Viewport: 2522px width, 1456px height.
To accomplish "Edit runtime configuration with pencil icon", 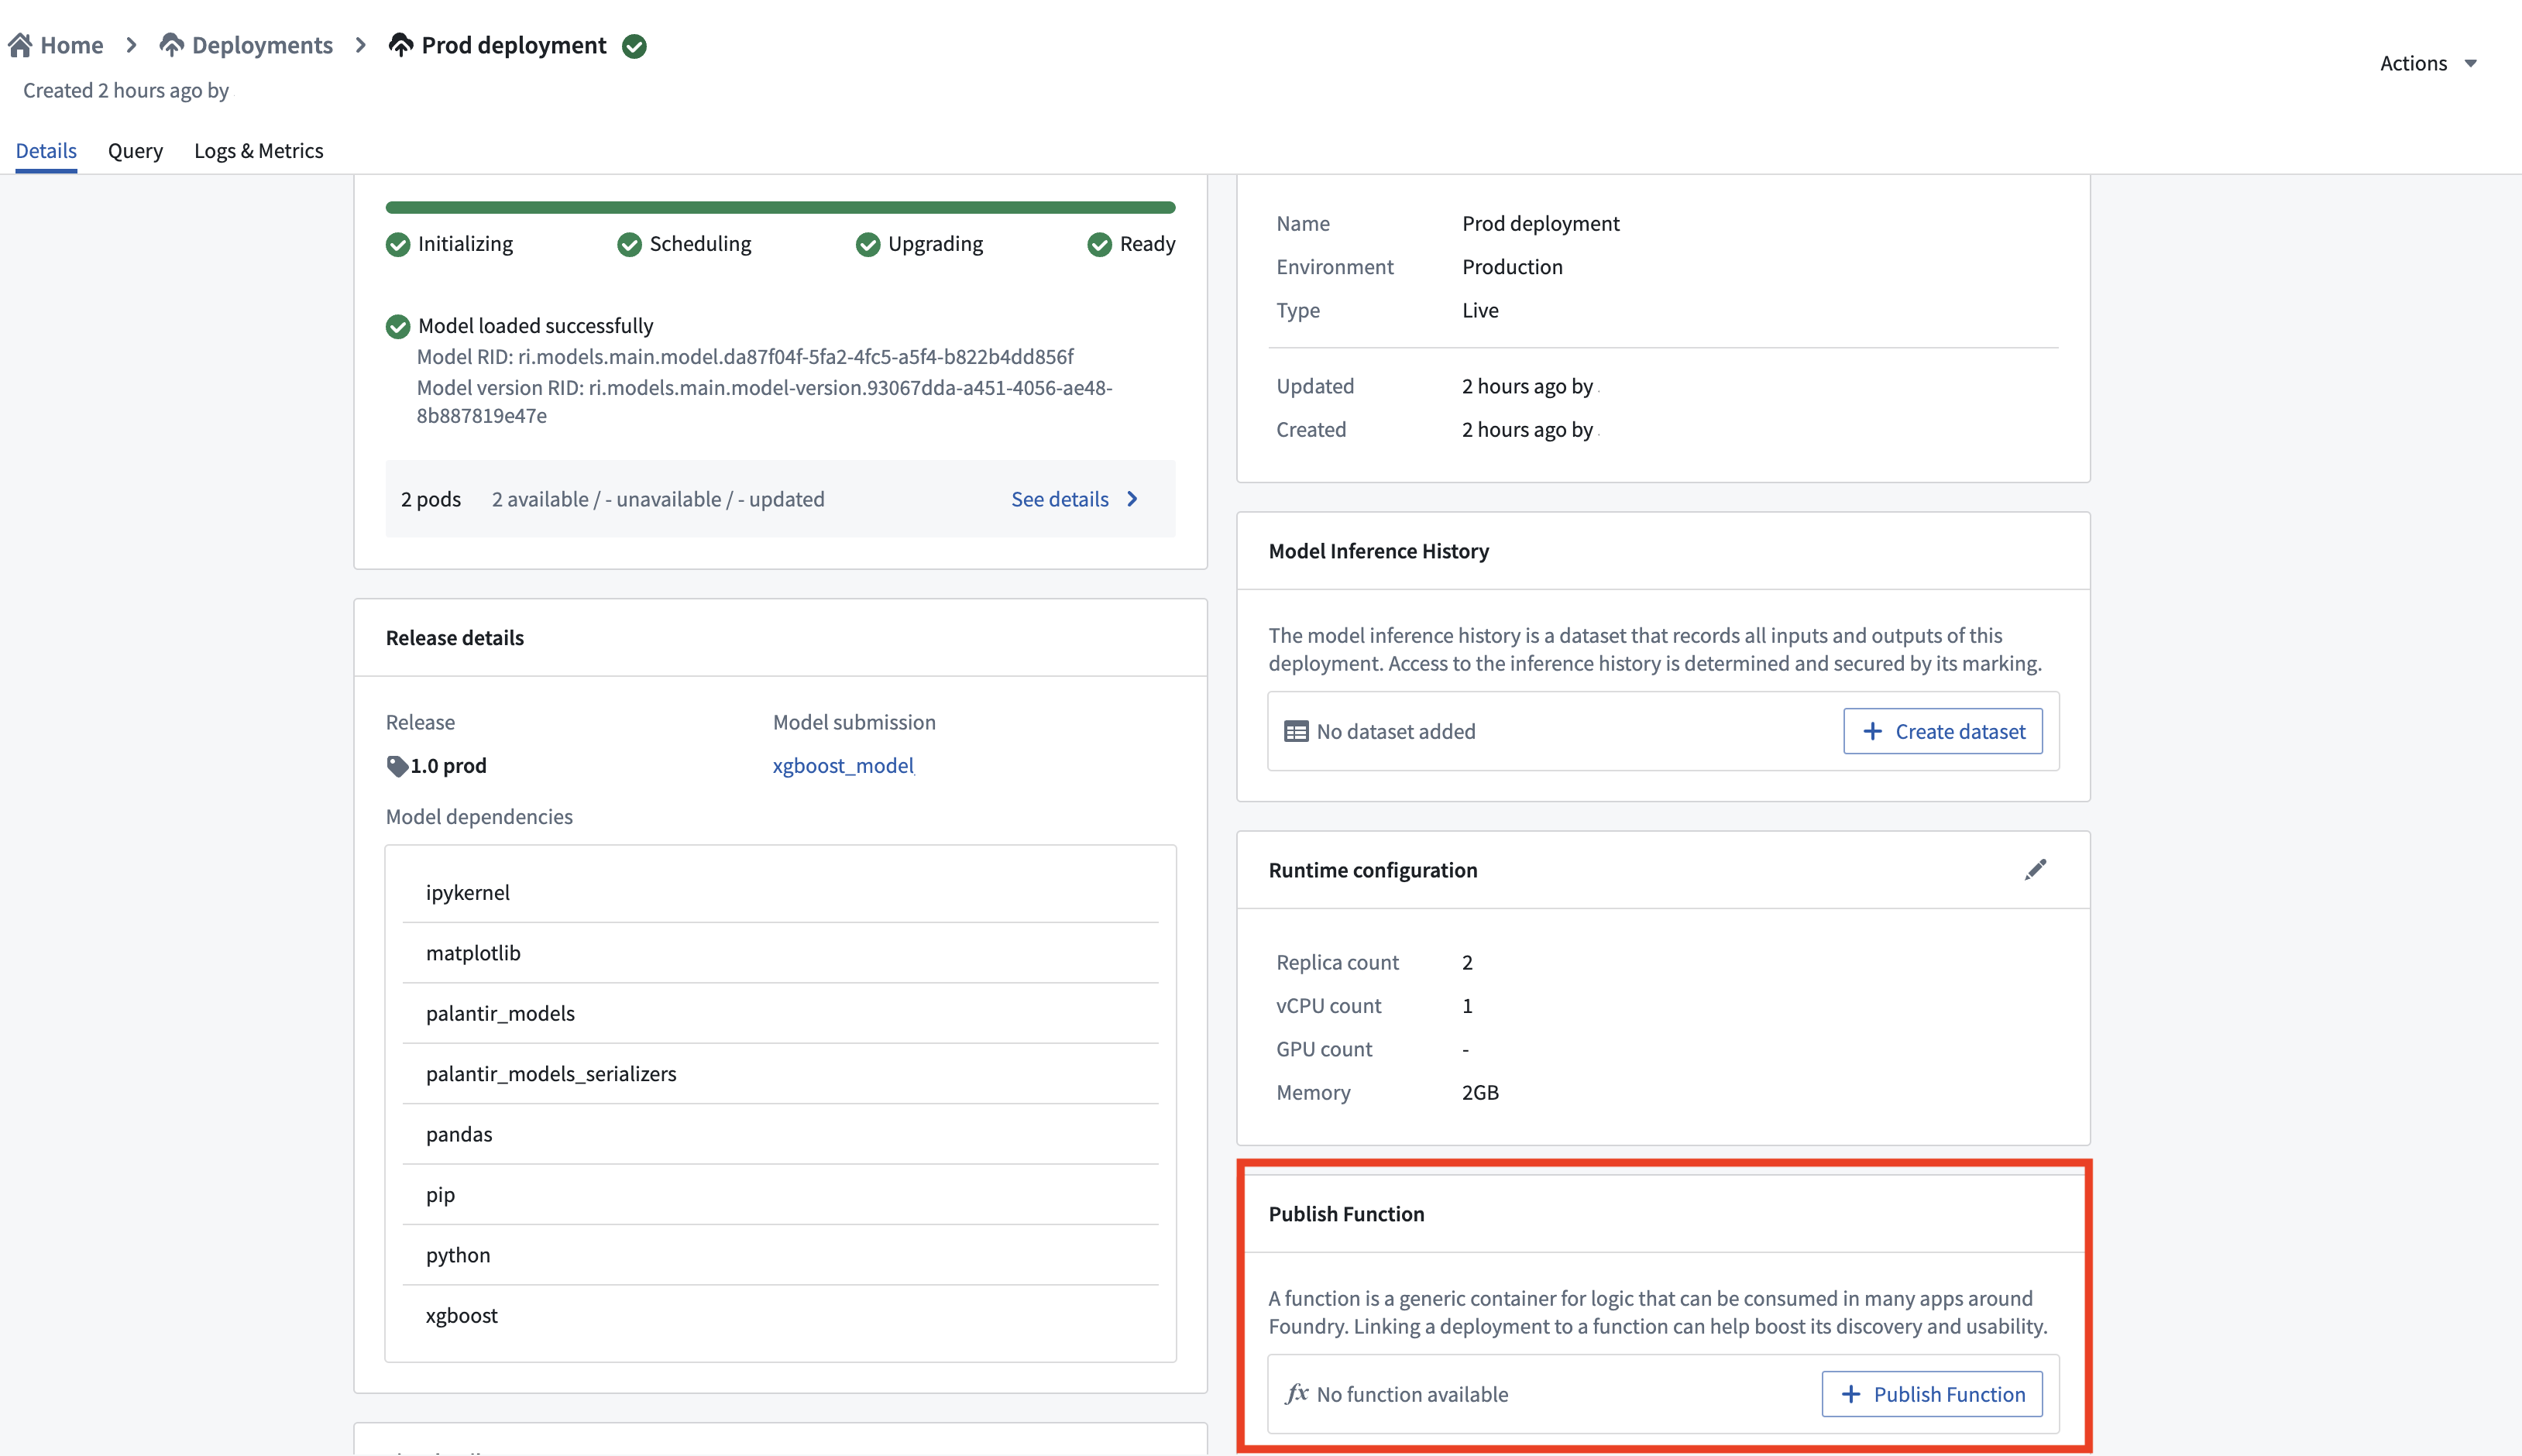I will pyautogui.click(x=2035, y=869).
